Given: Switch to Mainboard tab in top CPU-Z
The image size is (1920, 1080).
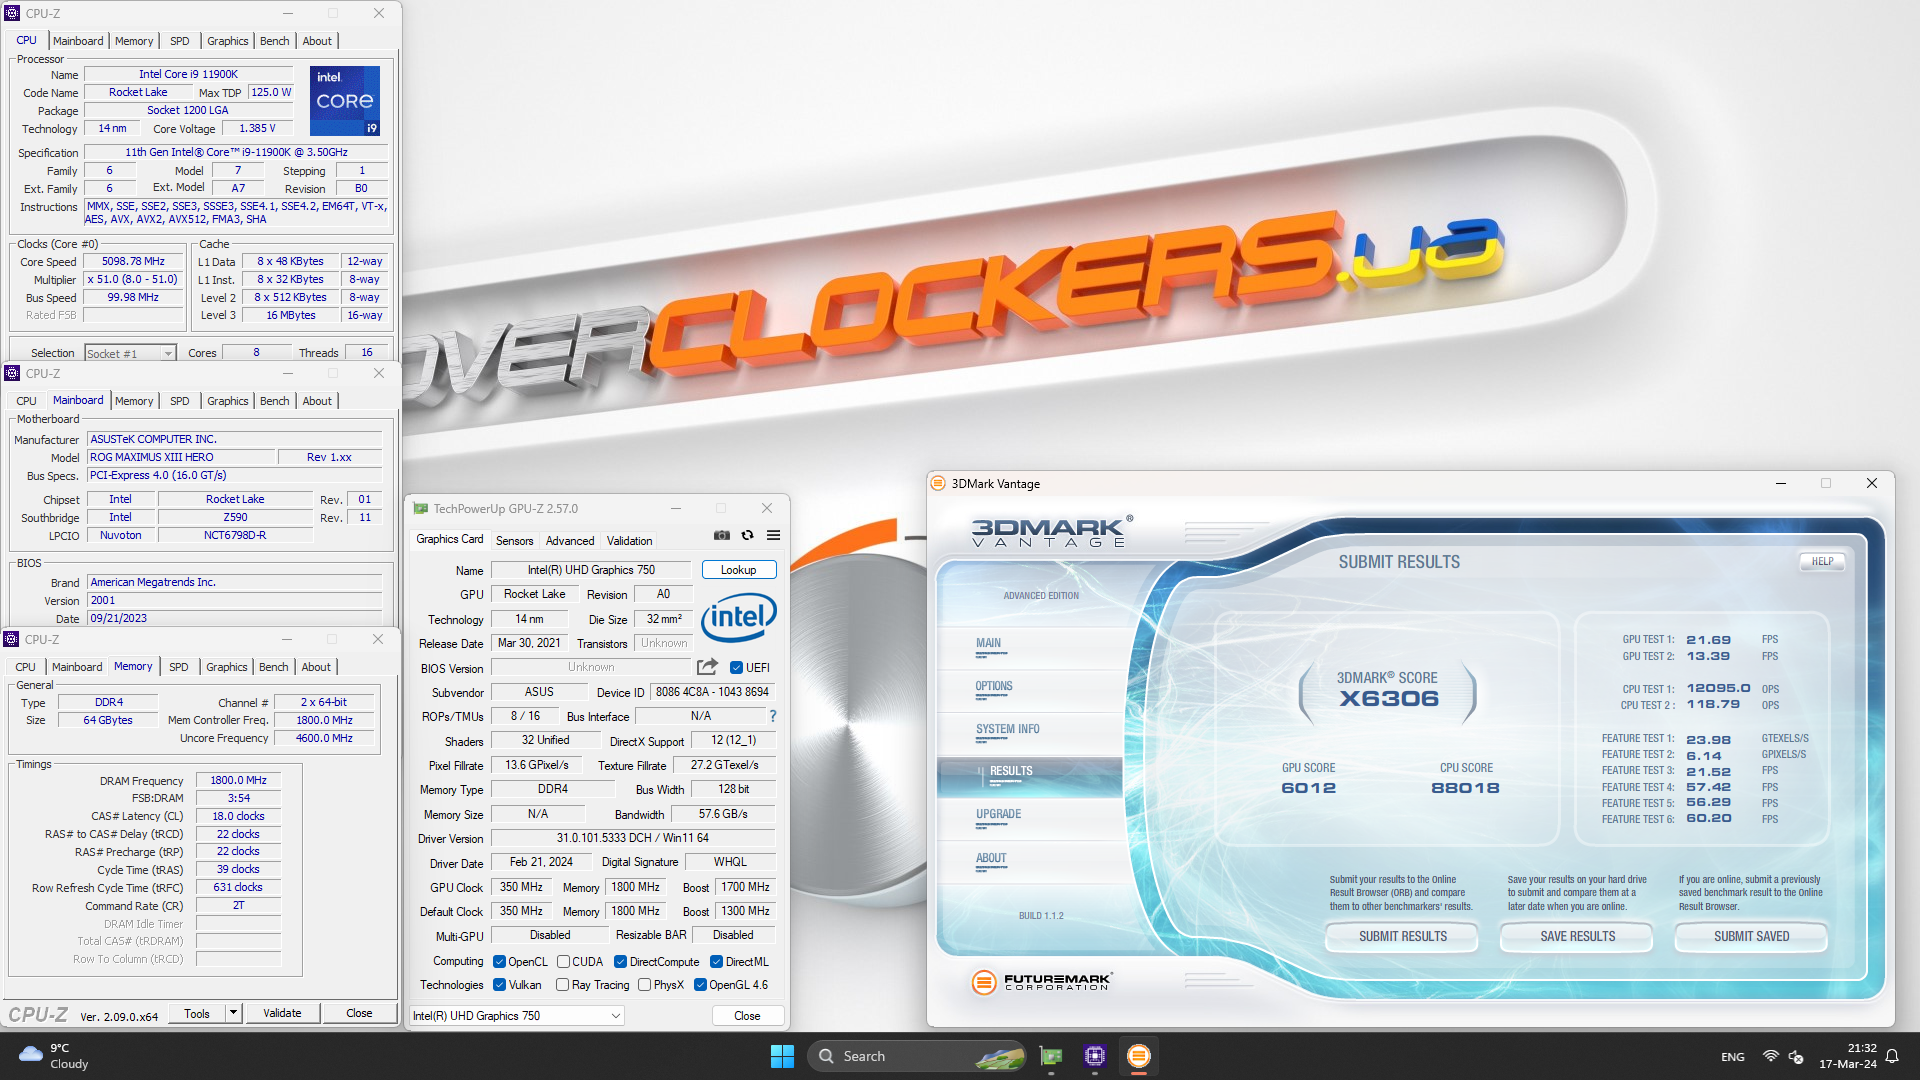Looking at the screenshot, I should 78,41.
